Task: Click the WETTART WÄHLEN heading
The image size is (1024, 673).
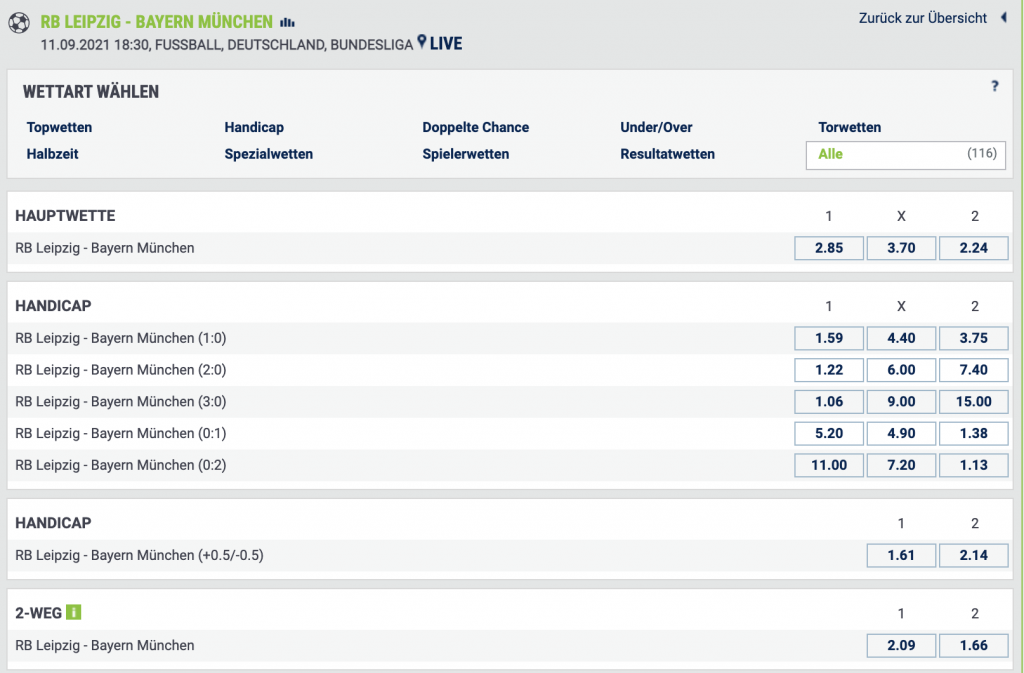Action: pos(91,92)
